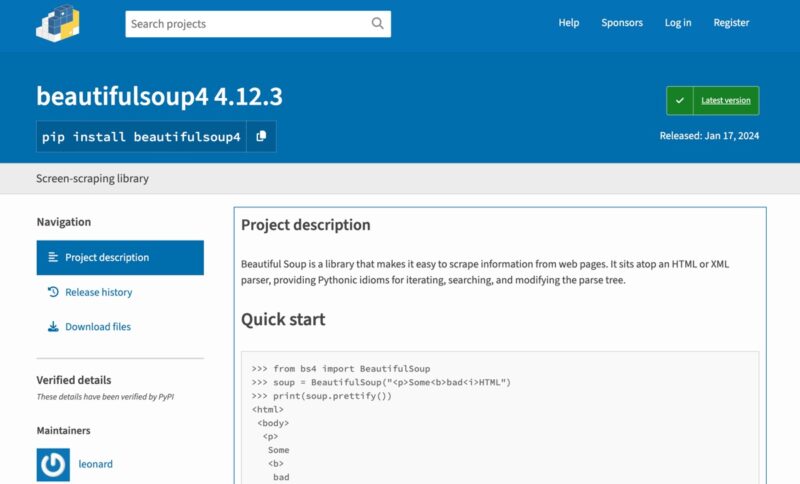Focus the Search projects field
This screenshot has height=484, width=800.
(x=258, y=24)
